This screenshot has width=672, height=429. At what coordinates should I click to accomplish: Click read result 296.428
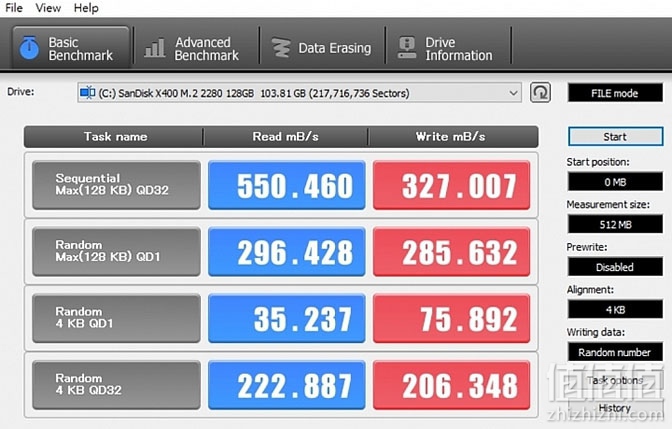pyautogui.click(x=287, y=252)
